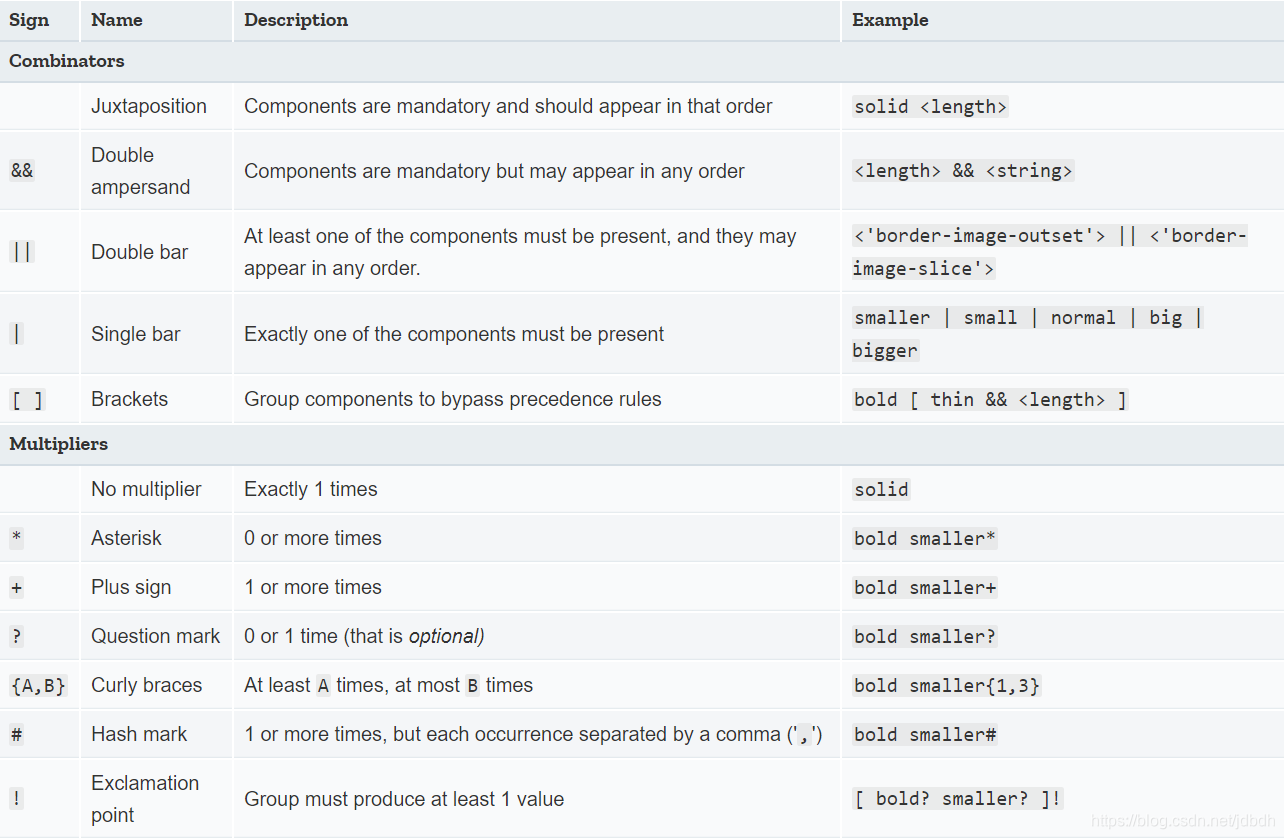The height and width of the screenshot is (839, 1284).
Task: Click 'bold [ thin && <length> ]' example
Action: (x=990, y=400)
